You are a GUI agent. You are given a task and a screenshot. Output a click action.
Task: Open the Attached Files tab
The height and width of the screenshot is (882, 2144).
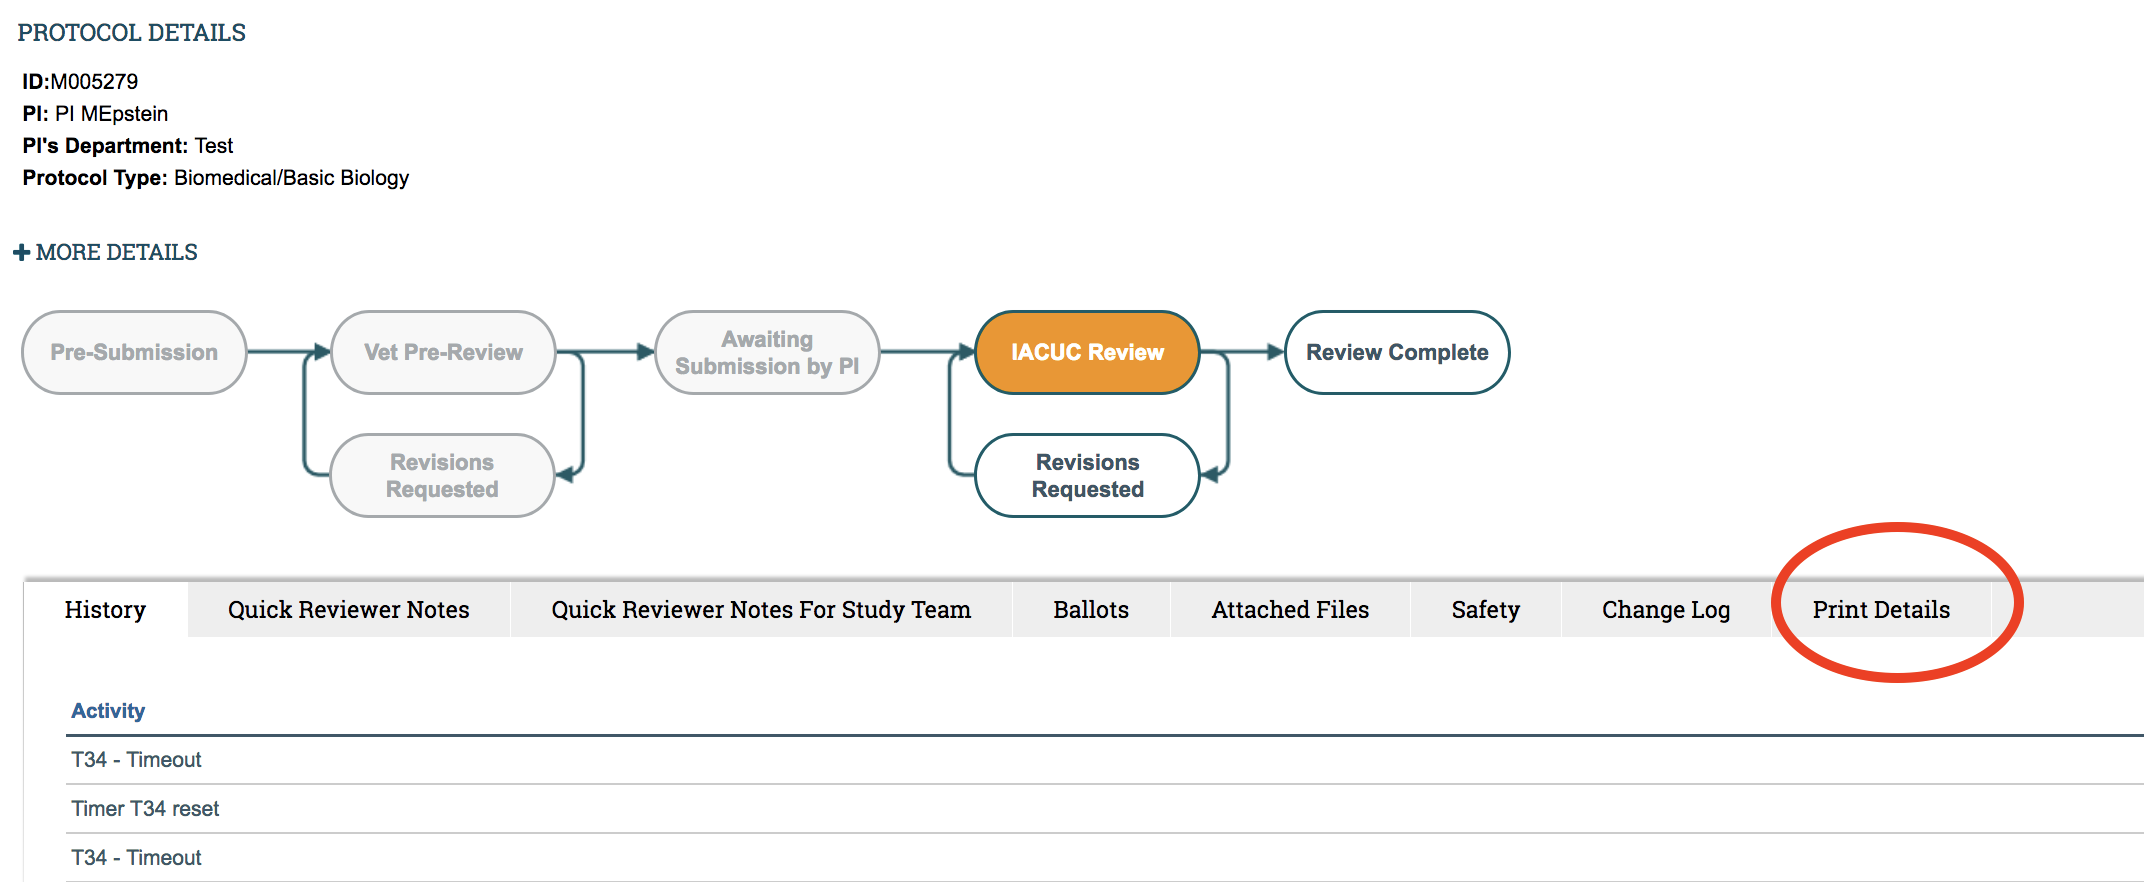[1290, 610]
